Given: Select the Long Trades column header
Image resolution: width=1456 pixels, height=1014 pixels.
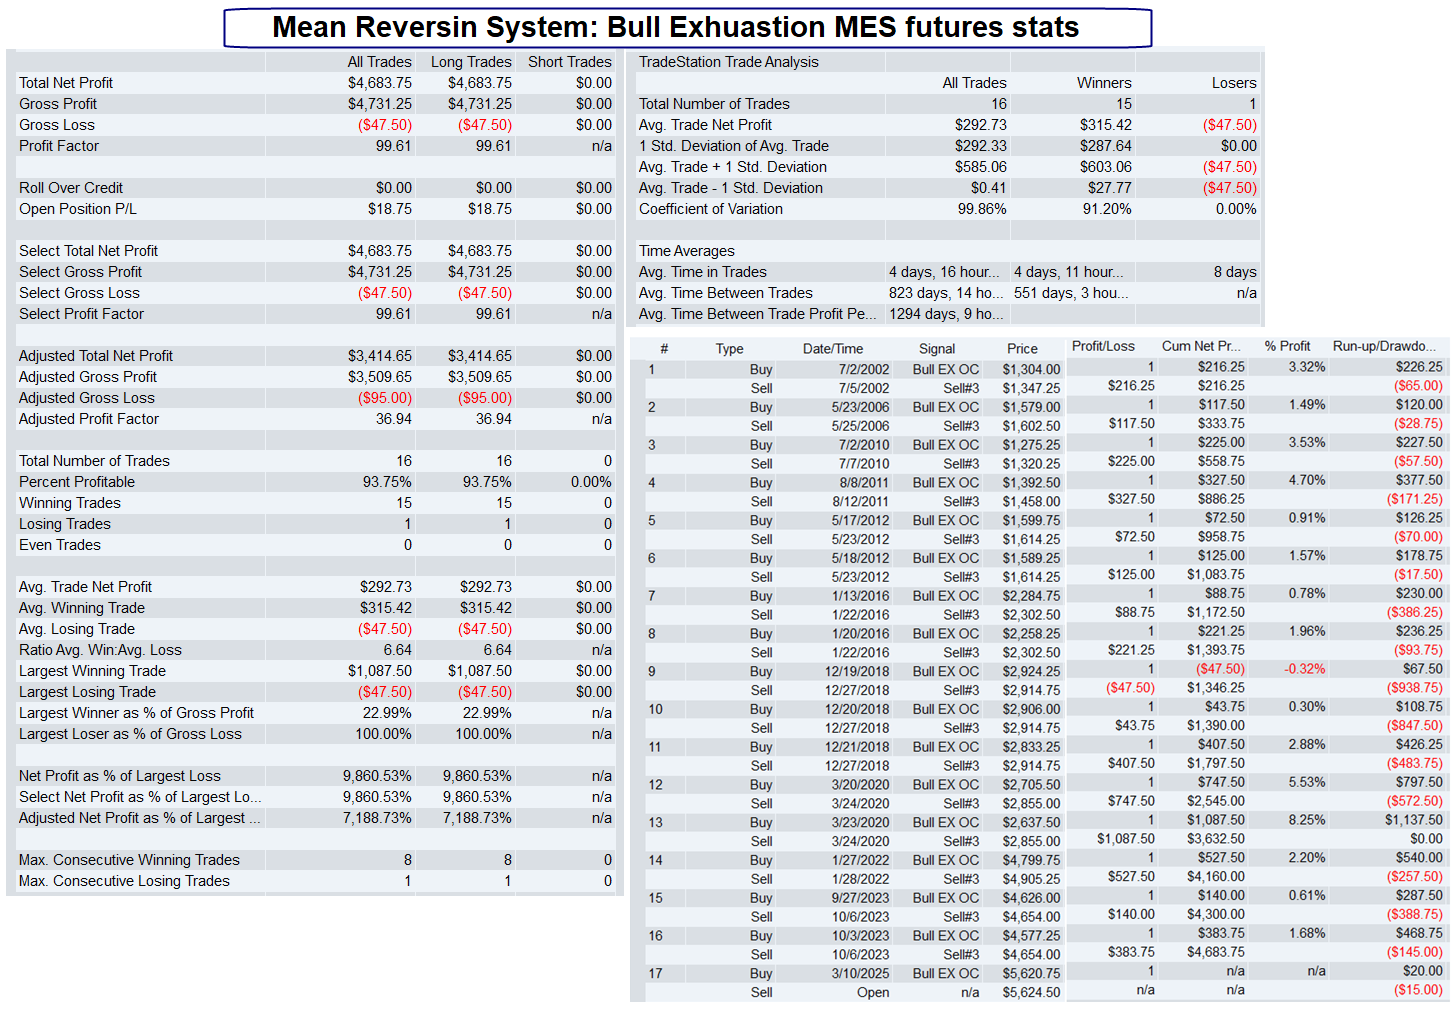Looking at the screenshot, I should [x=471, y=62].
